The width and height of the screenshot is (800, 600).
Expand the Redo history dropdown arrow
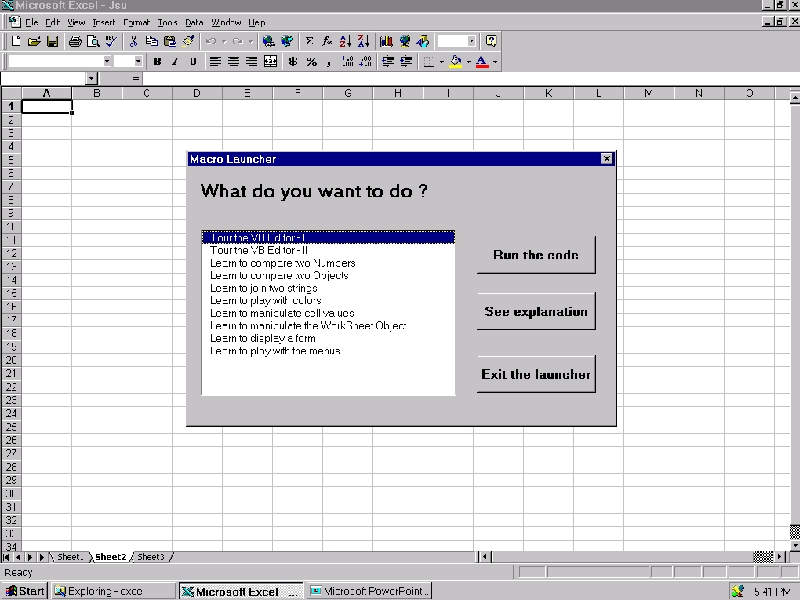point(251,41)
